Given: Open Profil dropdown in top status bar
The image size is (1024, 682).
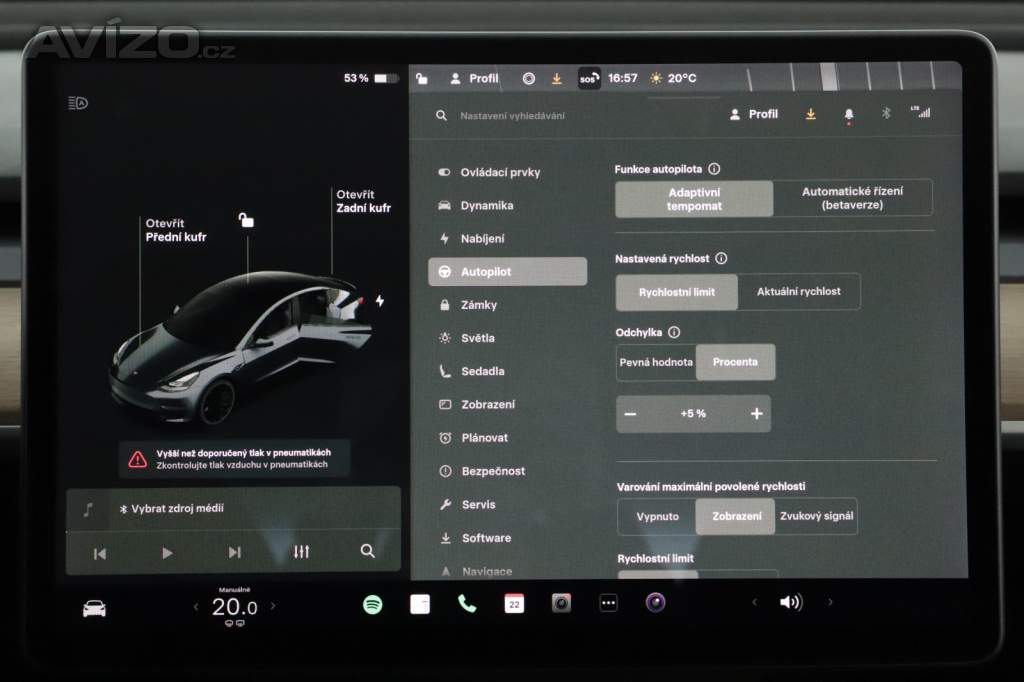Looking at the screenshot, I should click(x=474, y=78).
